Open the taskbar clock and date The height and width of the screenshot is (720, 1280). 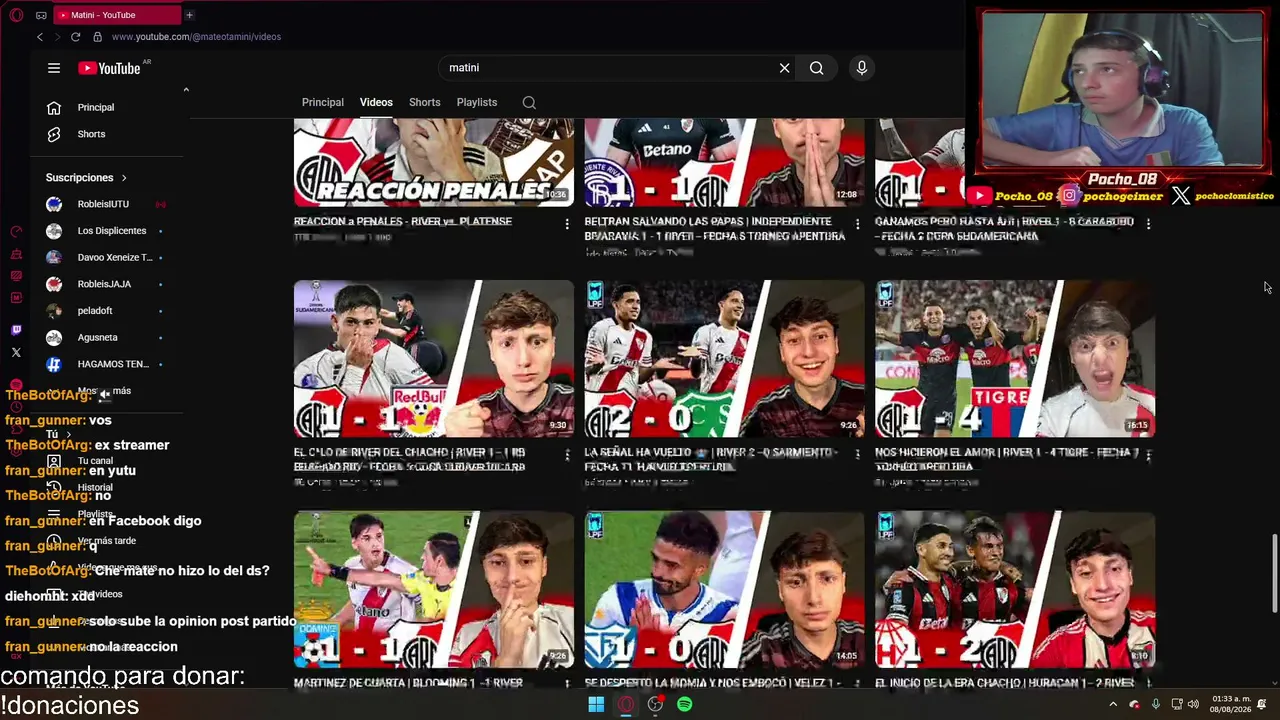pos(1231,705)
